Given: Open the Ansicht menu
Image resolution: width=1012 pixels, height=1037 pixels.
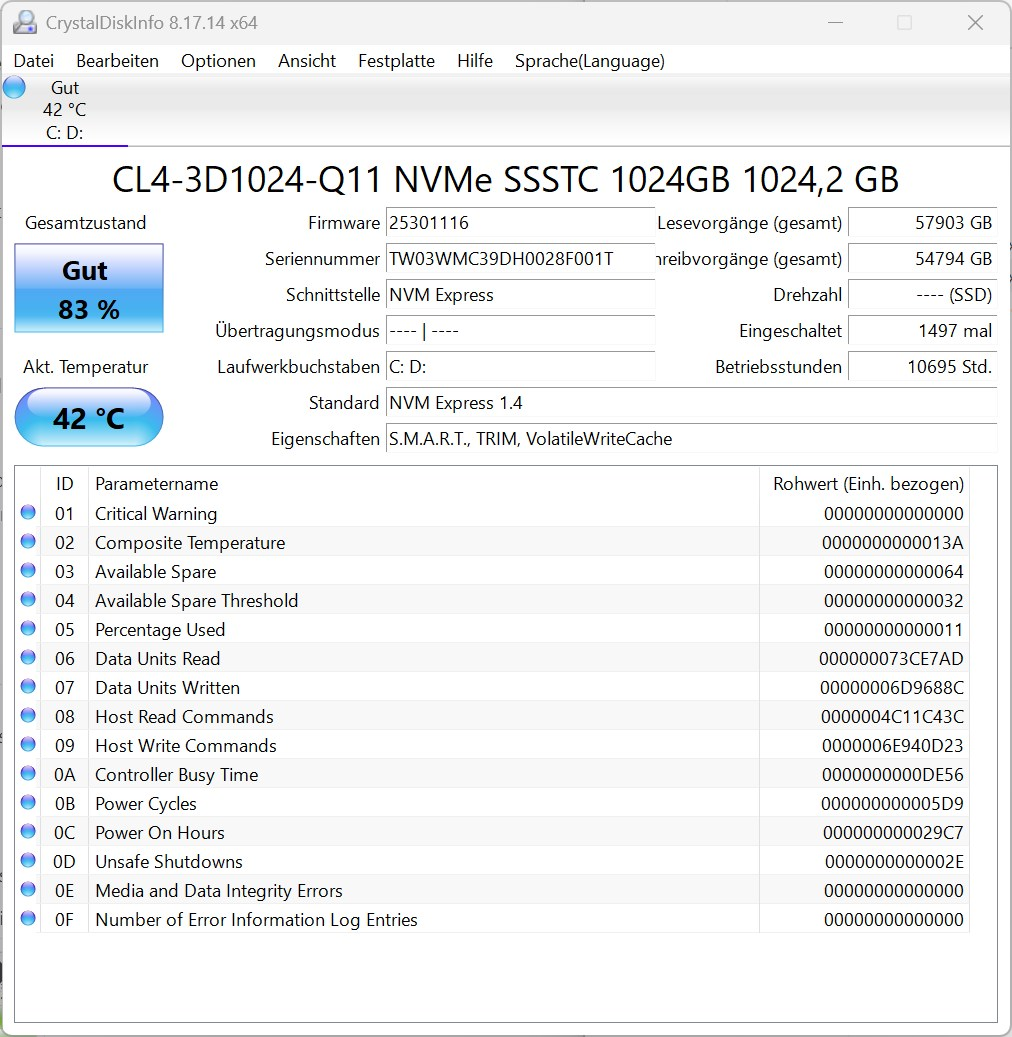Looking at the screenshot, I should coord(307,61).
